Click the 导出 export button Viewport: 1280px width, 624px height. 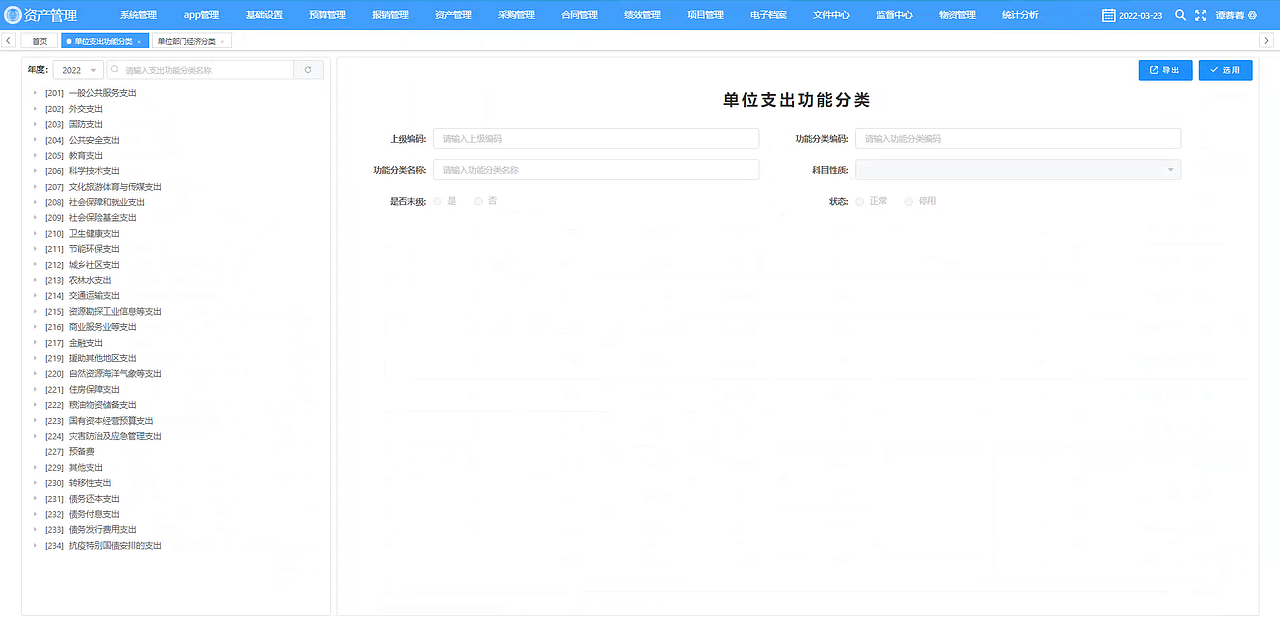point(1164,70)
